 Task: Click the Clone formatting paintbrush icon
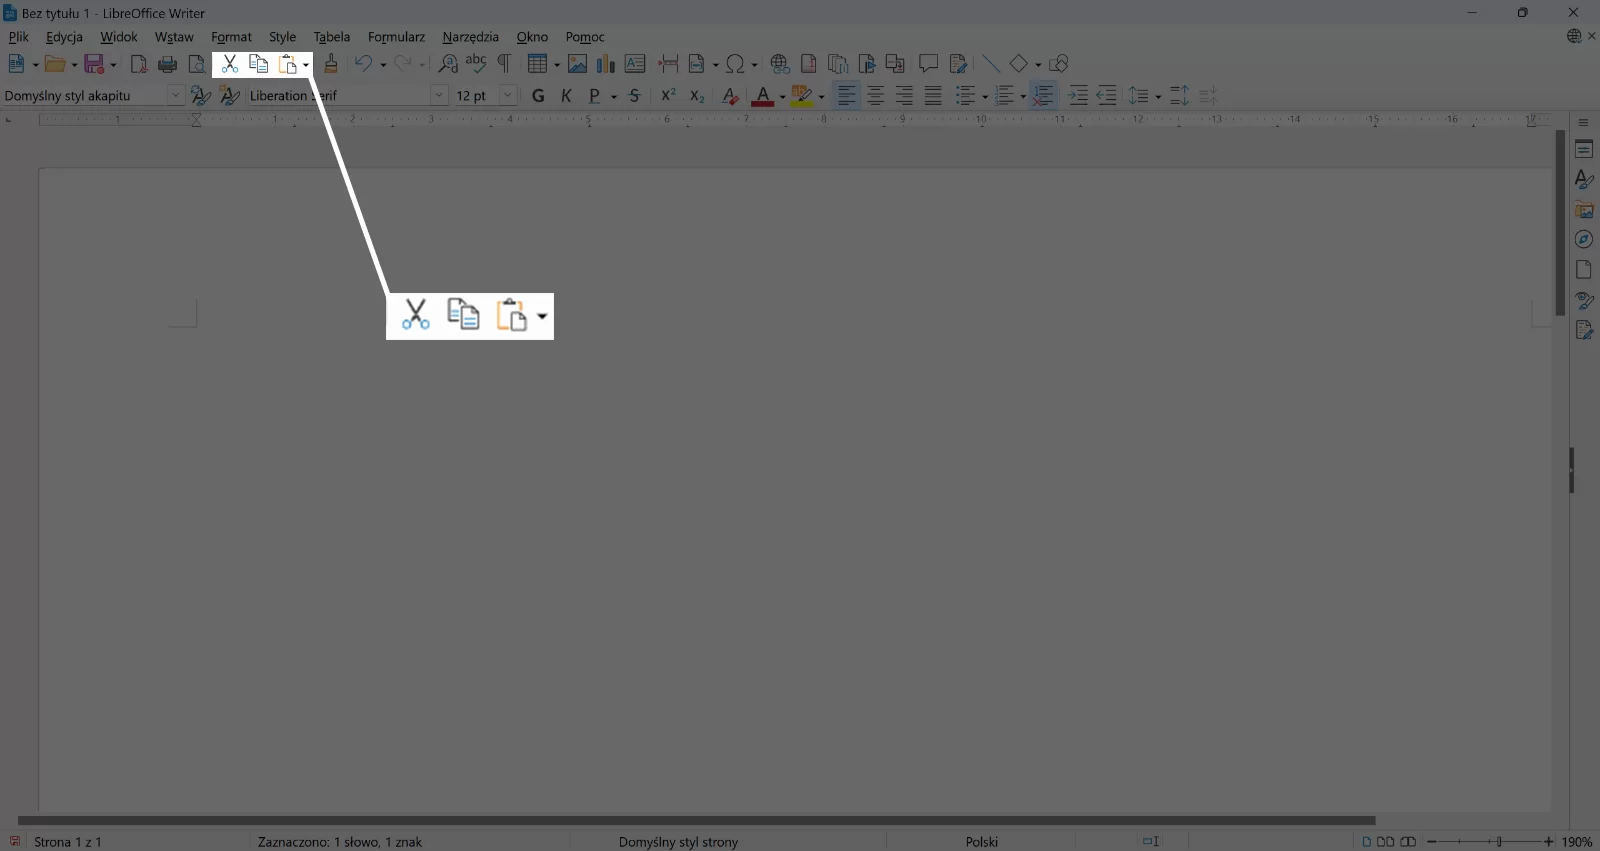point(331,64)
